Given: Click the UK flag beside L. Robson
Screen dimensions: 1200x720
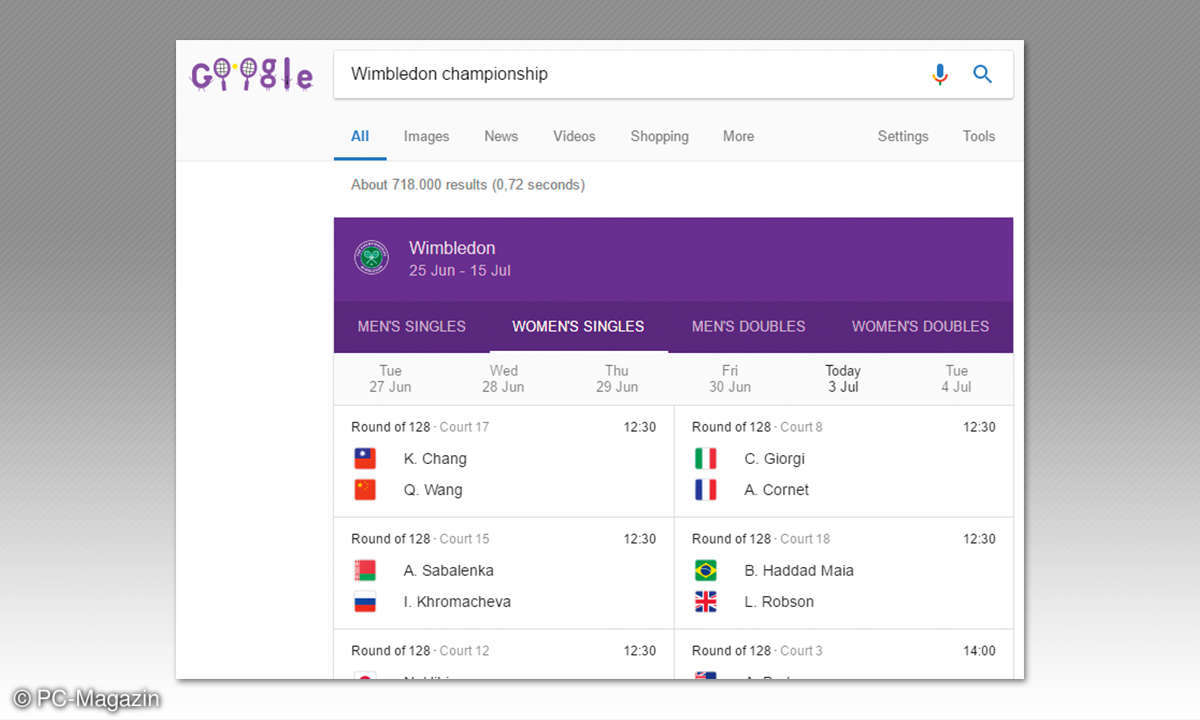Looking at the screenshot, I should pos(706,602).
